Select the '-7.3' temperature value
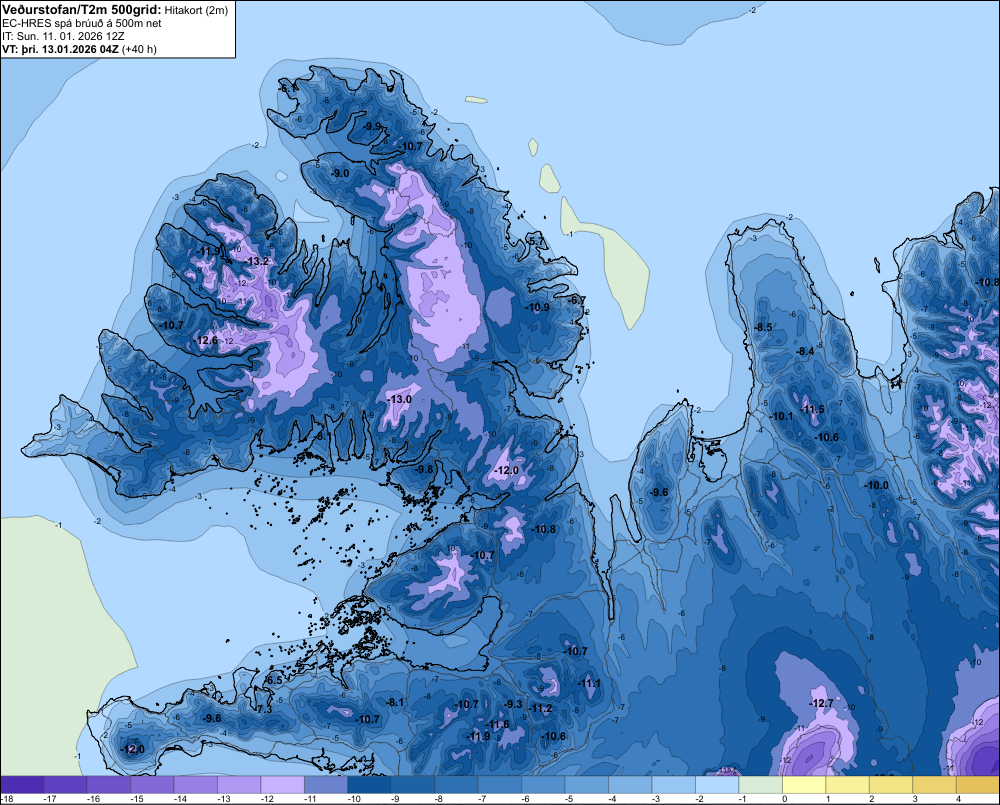Image resolution: width=1000 pixels, height=805 pixels. [264, 709]
